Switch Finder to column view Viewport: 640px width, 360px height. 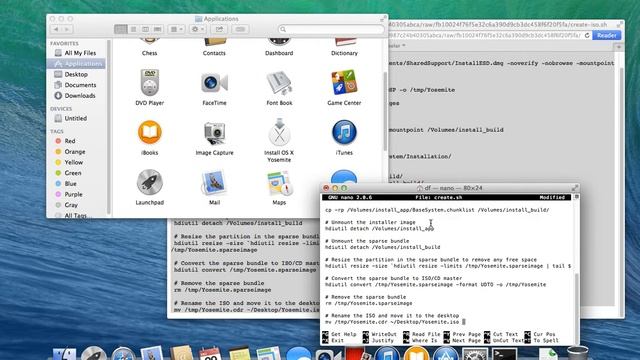pos(145,29)
